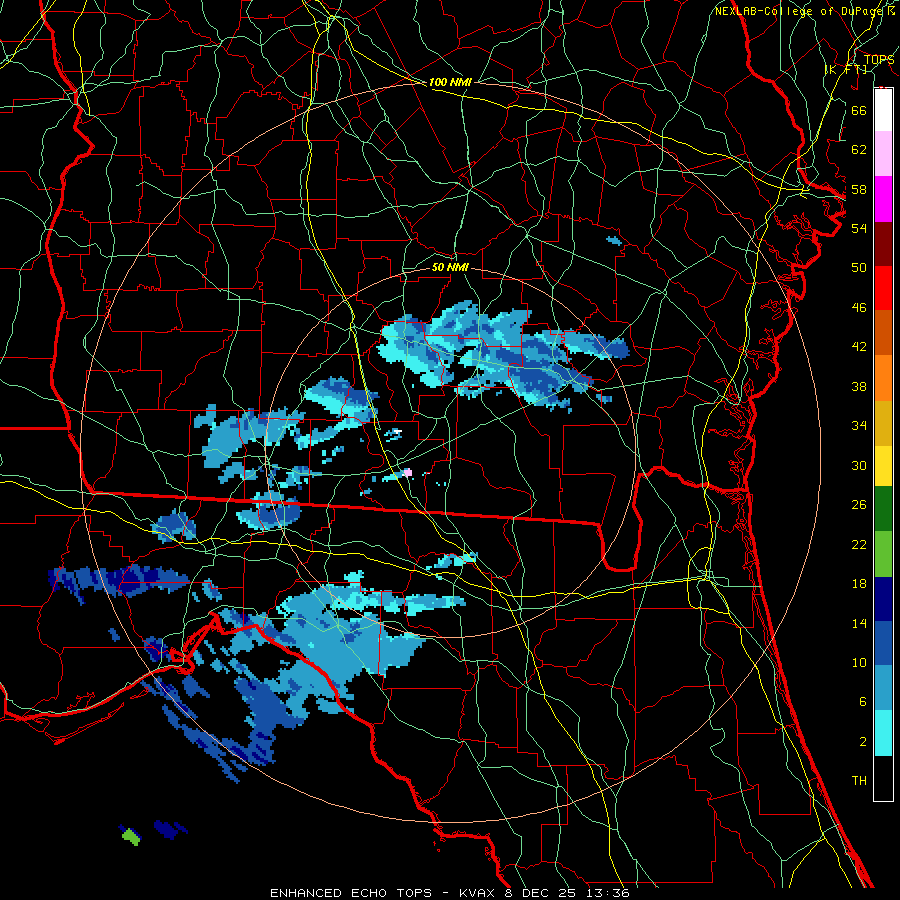
Task: Click the dark green legend swatch
Action: pyautogui.click(x=883, y=509)
